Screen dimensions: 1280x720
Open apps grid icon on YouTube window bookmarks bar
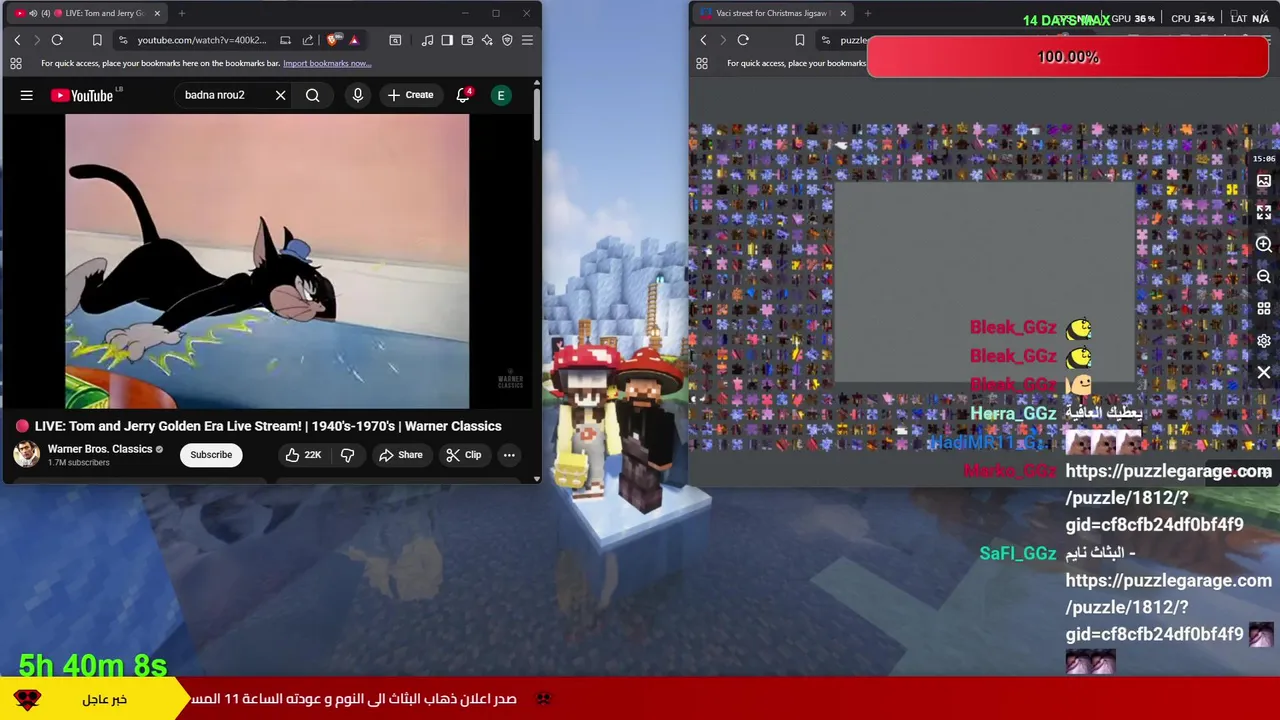click(16, 63)
